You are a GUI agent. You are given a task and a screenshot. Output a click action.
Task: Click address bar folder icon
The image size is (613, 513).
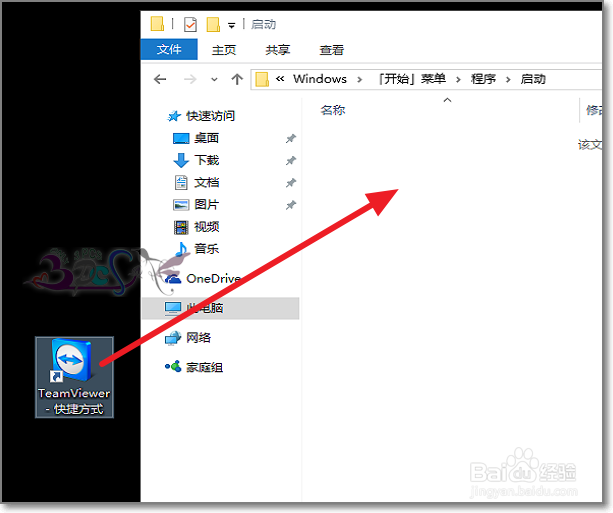(262, 79)
